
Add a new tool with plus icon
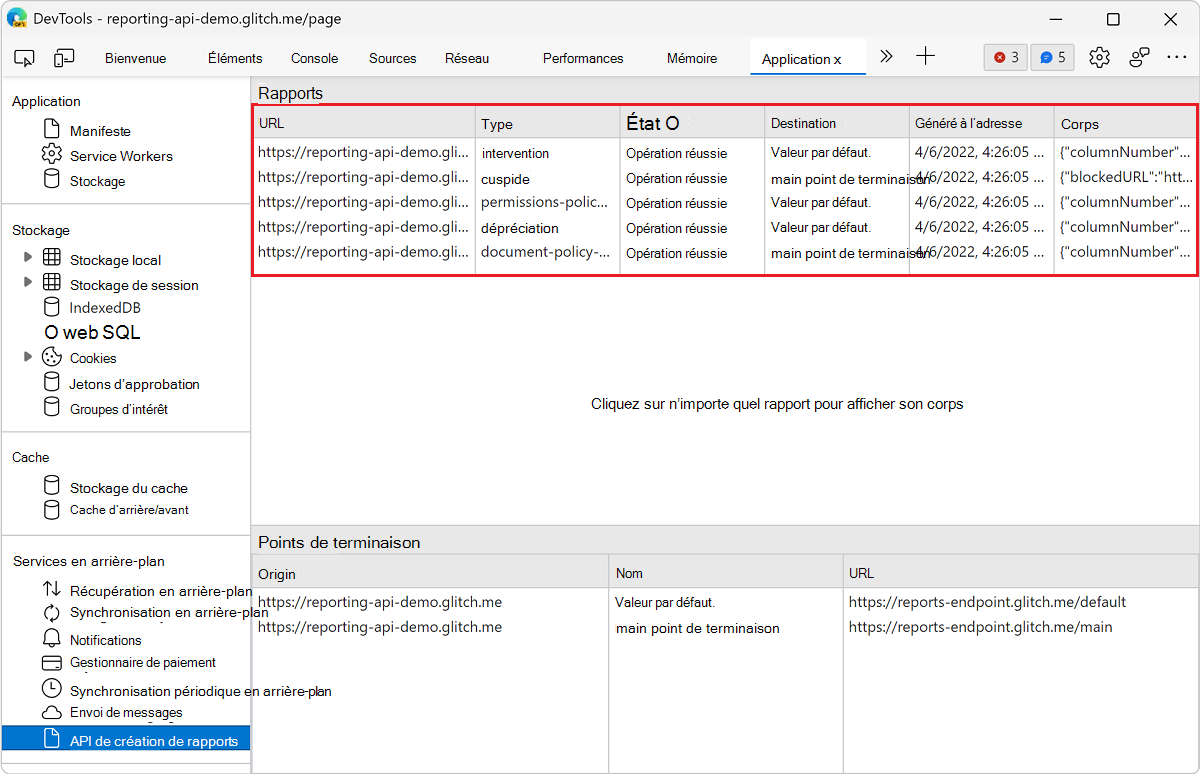(925, 57)
